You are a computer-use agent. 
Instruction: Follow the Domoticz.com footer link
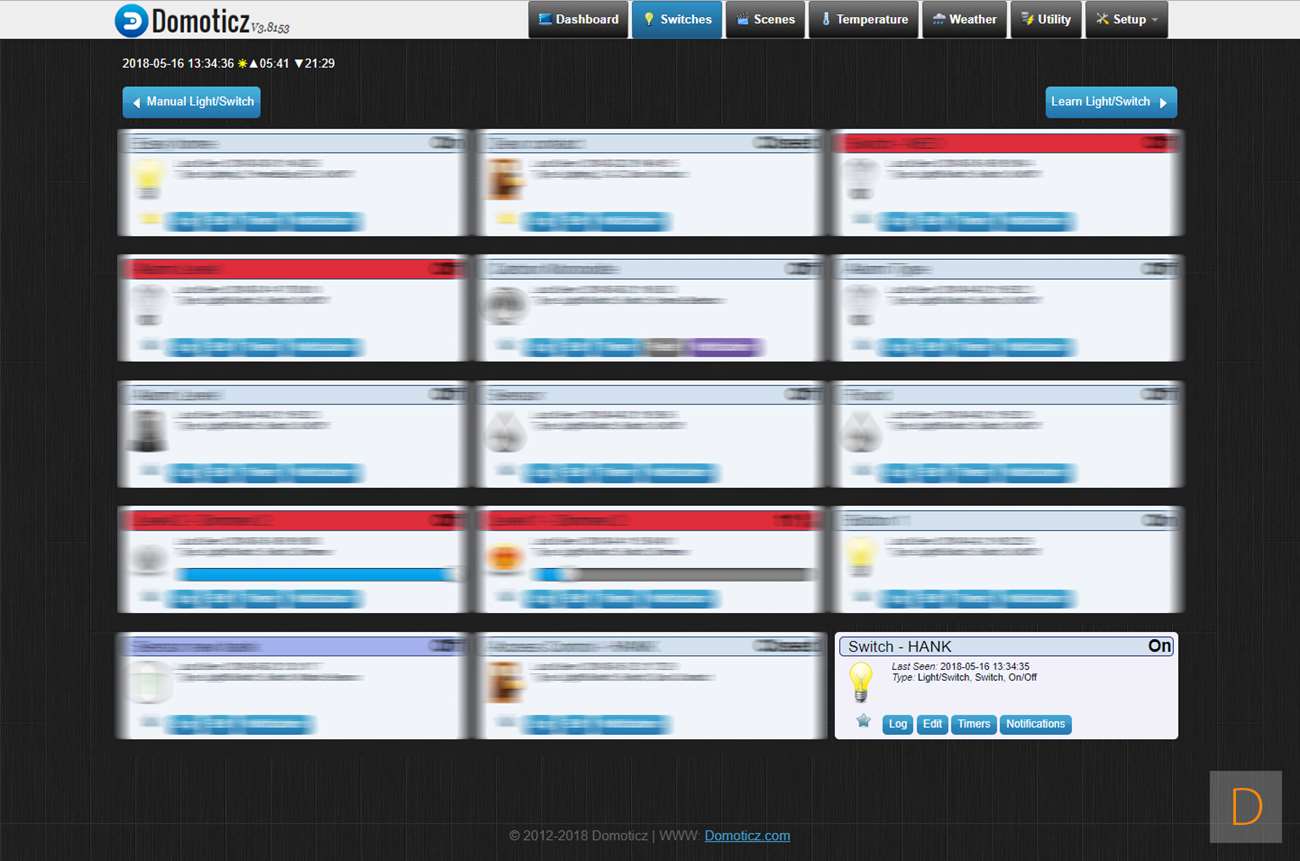[x=747, y=836]
